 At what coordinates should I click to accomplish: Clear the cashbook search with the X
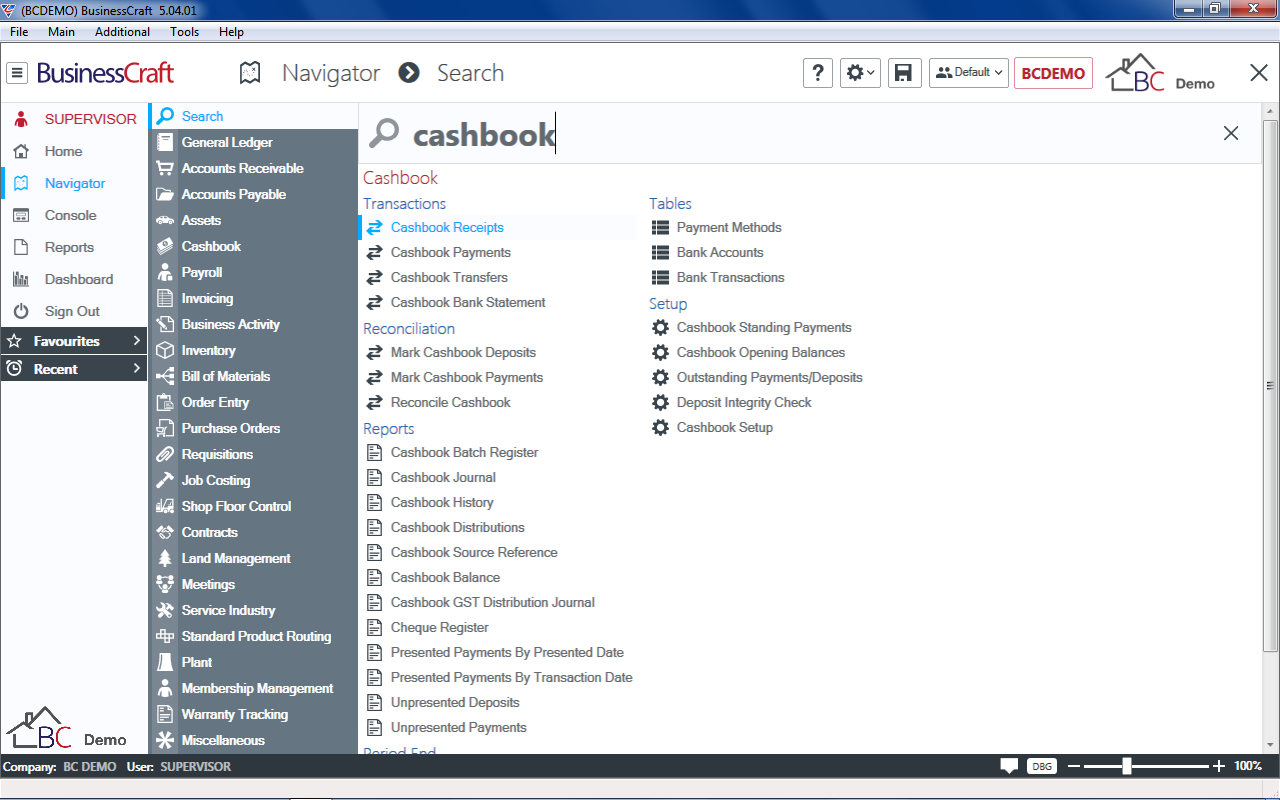pyautogui.click(x=1231, y=133)
